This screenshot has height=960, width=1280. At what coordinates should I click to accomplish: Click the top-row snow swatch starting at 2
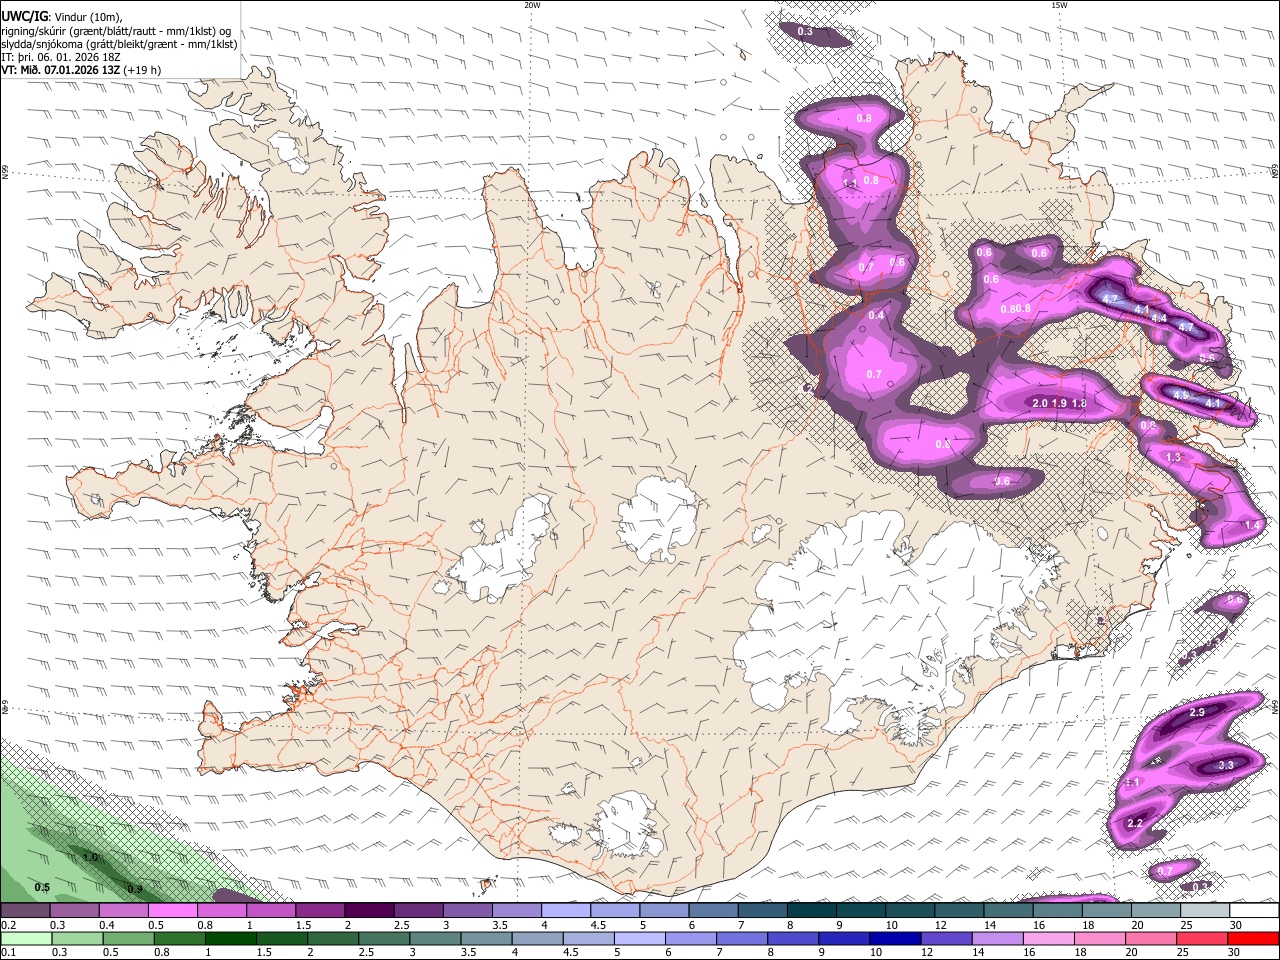pyautogui.click(x=369, y=910)
